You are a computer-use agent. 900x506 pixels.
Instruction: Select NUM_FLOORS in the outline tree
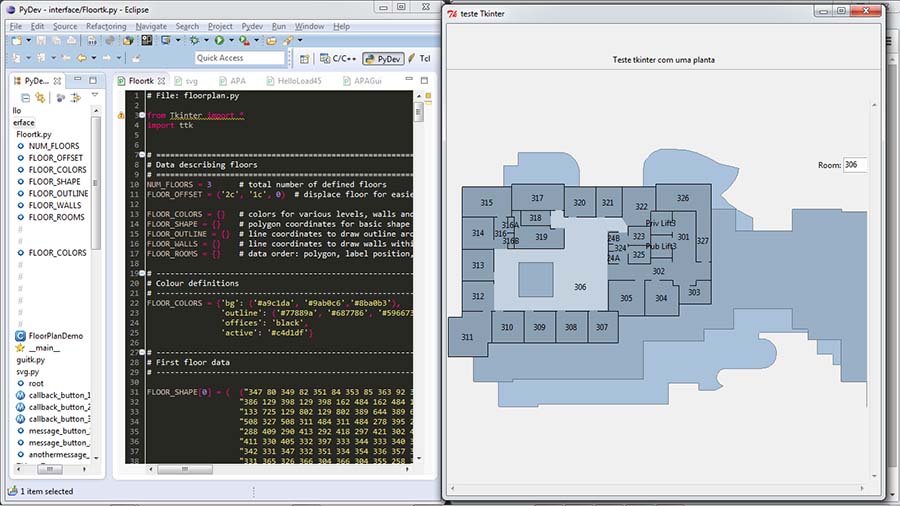pyautogui.click(x=54, y=146)
